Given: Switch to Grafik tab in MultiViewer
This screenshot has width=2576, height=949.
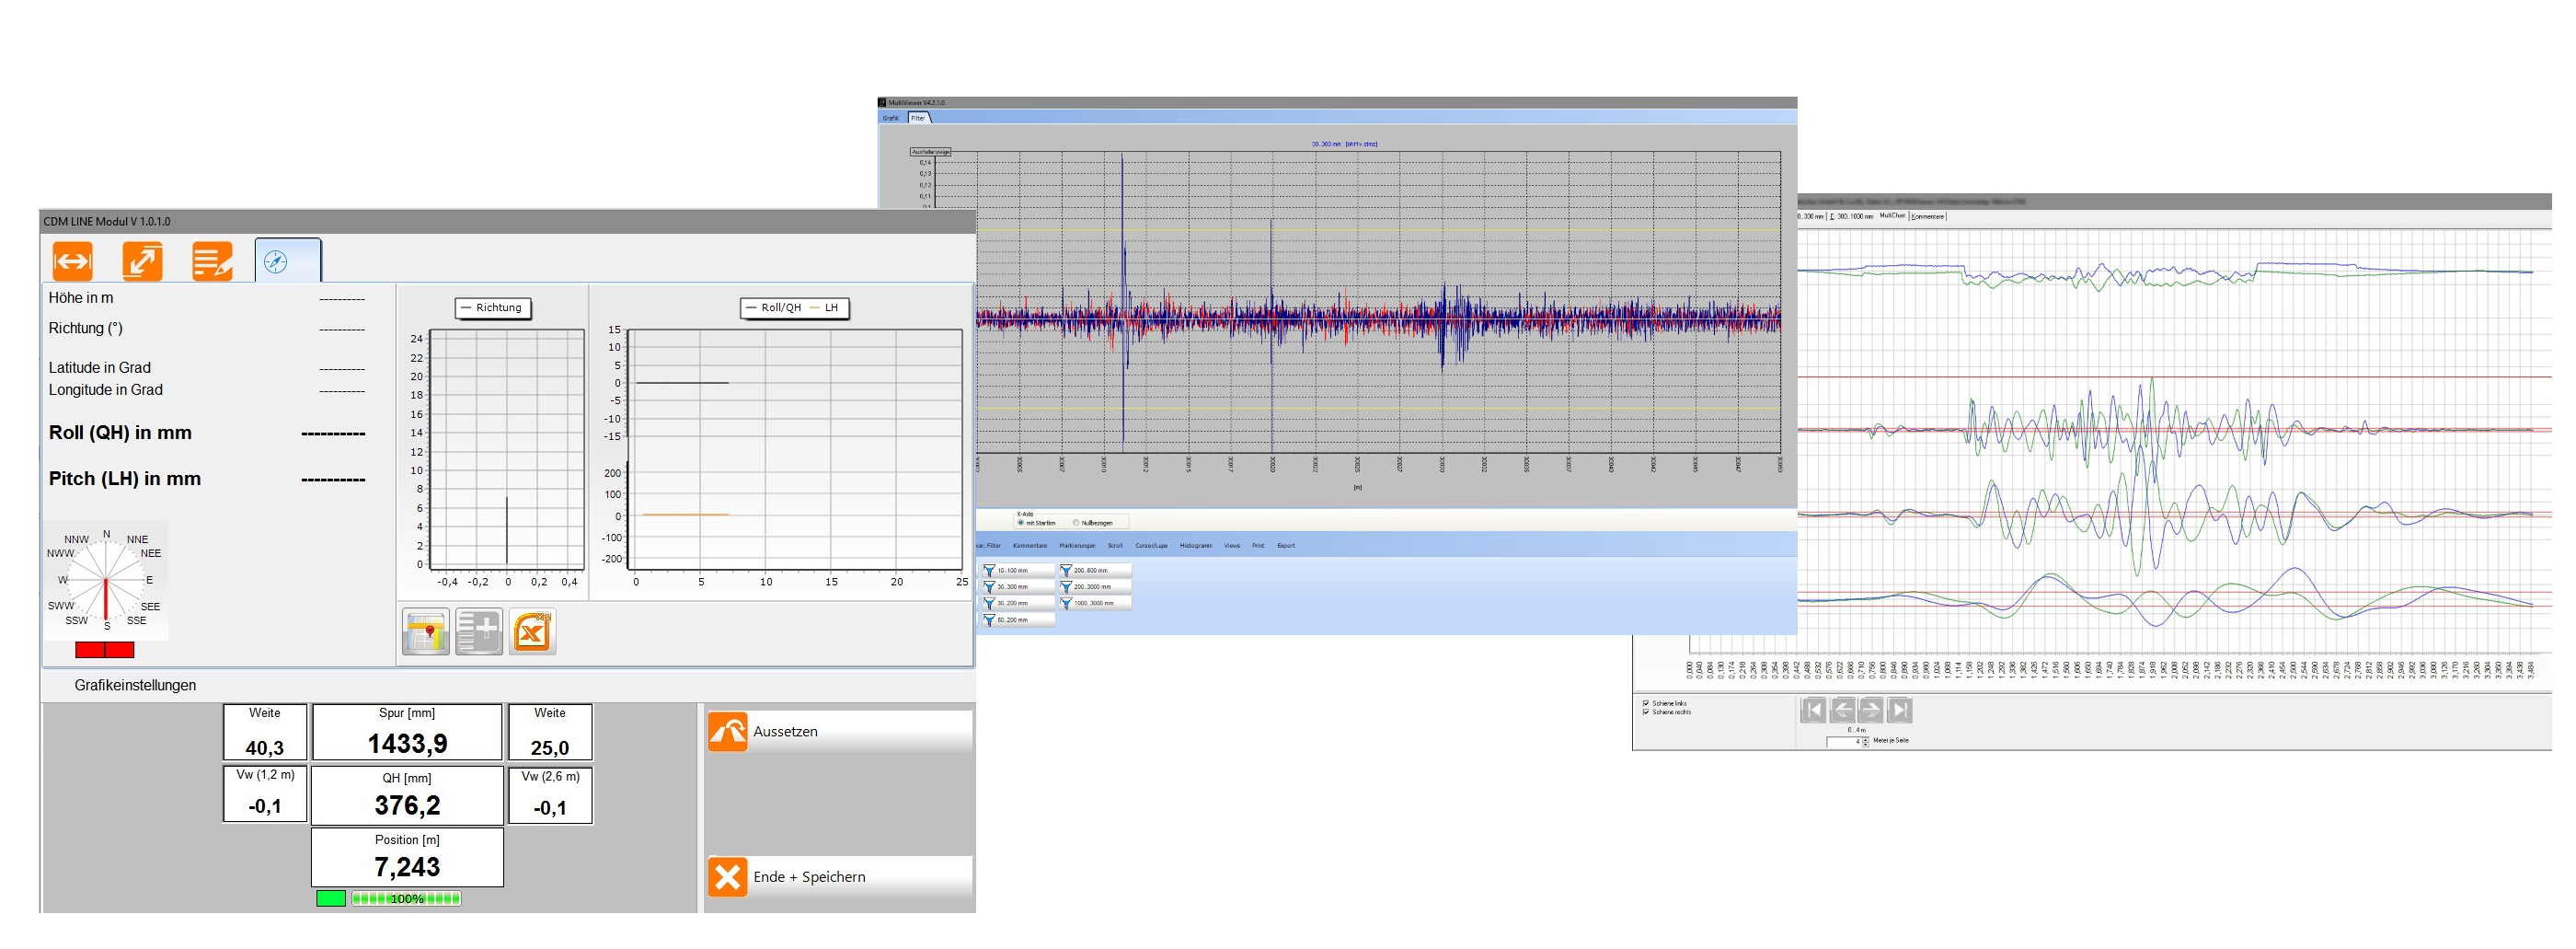Looking at the screenshot, I should (x=891, y=118).
